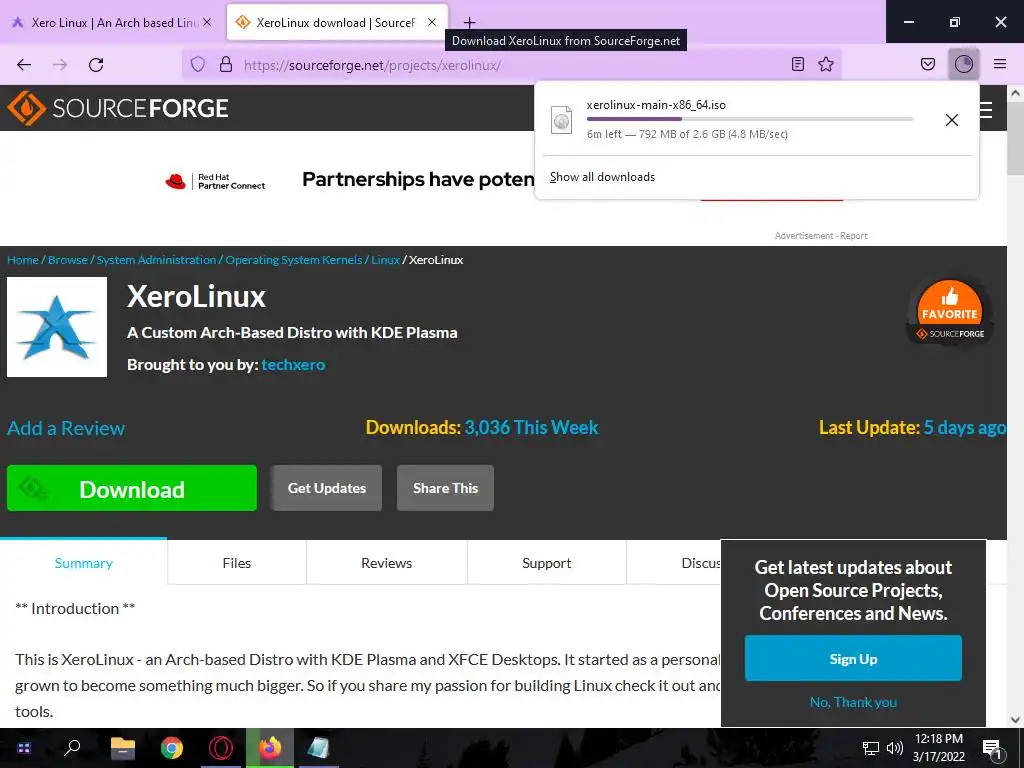Click the padlock site security icon
1024x768 pixels.
pyautogui.click(x=226, y=64)
